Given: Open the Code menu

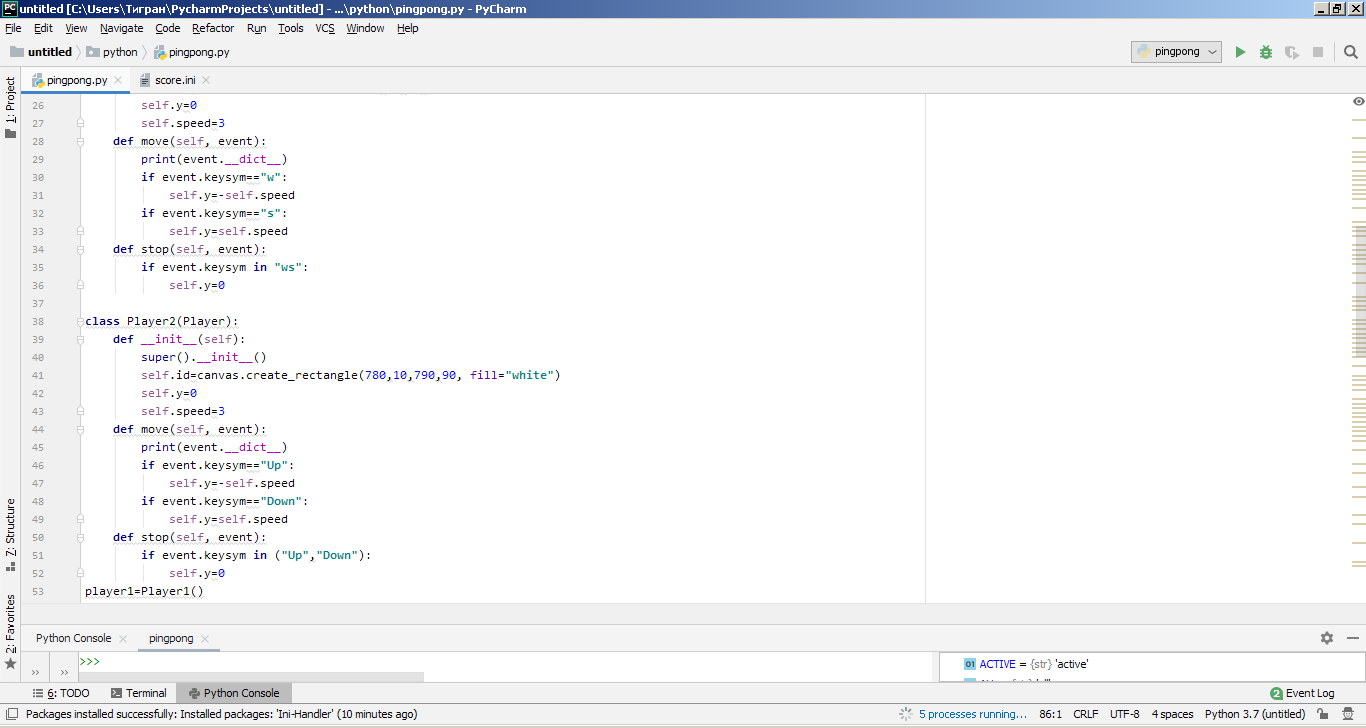Looking at the screenshot, I should click(168, 28).
